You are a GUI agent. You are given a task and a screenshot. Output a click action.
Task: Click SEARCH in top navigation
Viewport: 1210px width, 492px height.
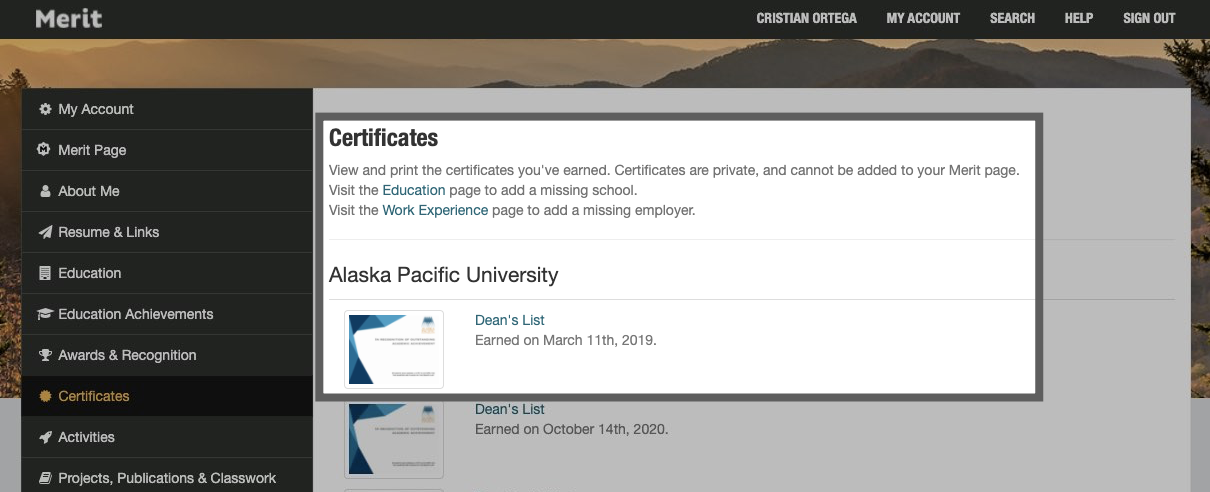click(x=1012, y=18)
